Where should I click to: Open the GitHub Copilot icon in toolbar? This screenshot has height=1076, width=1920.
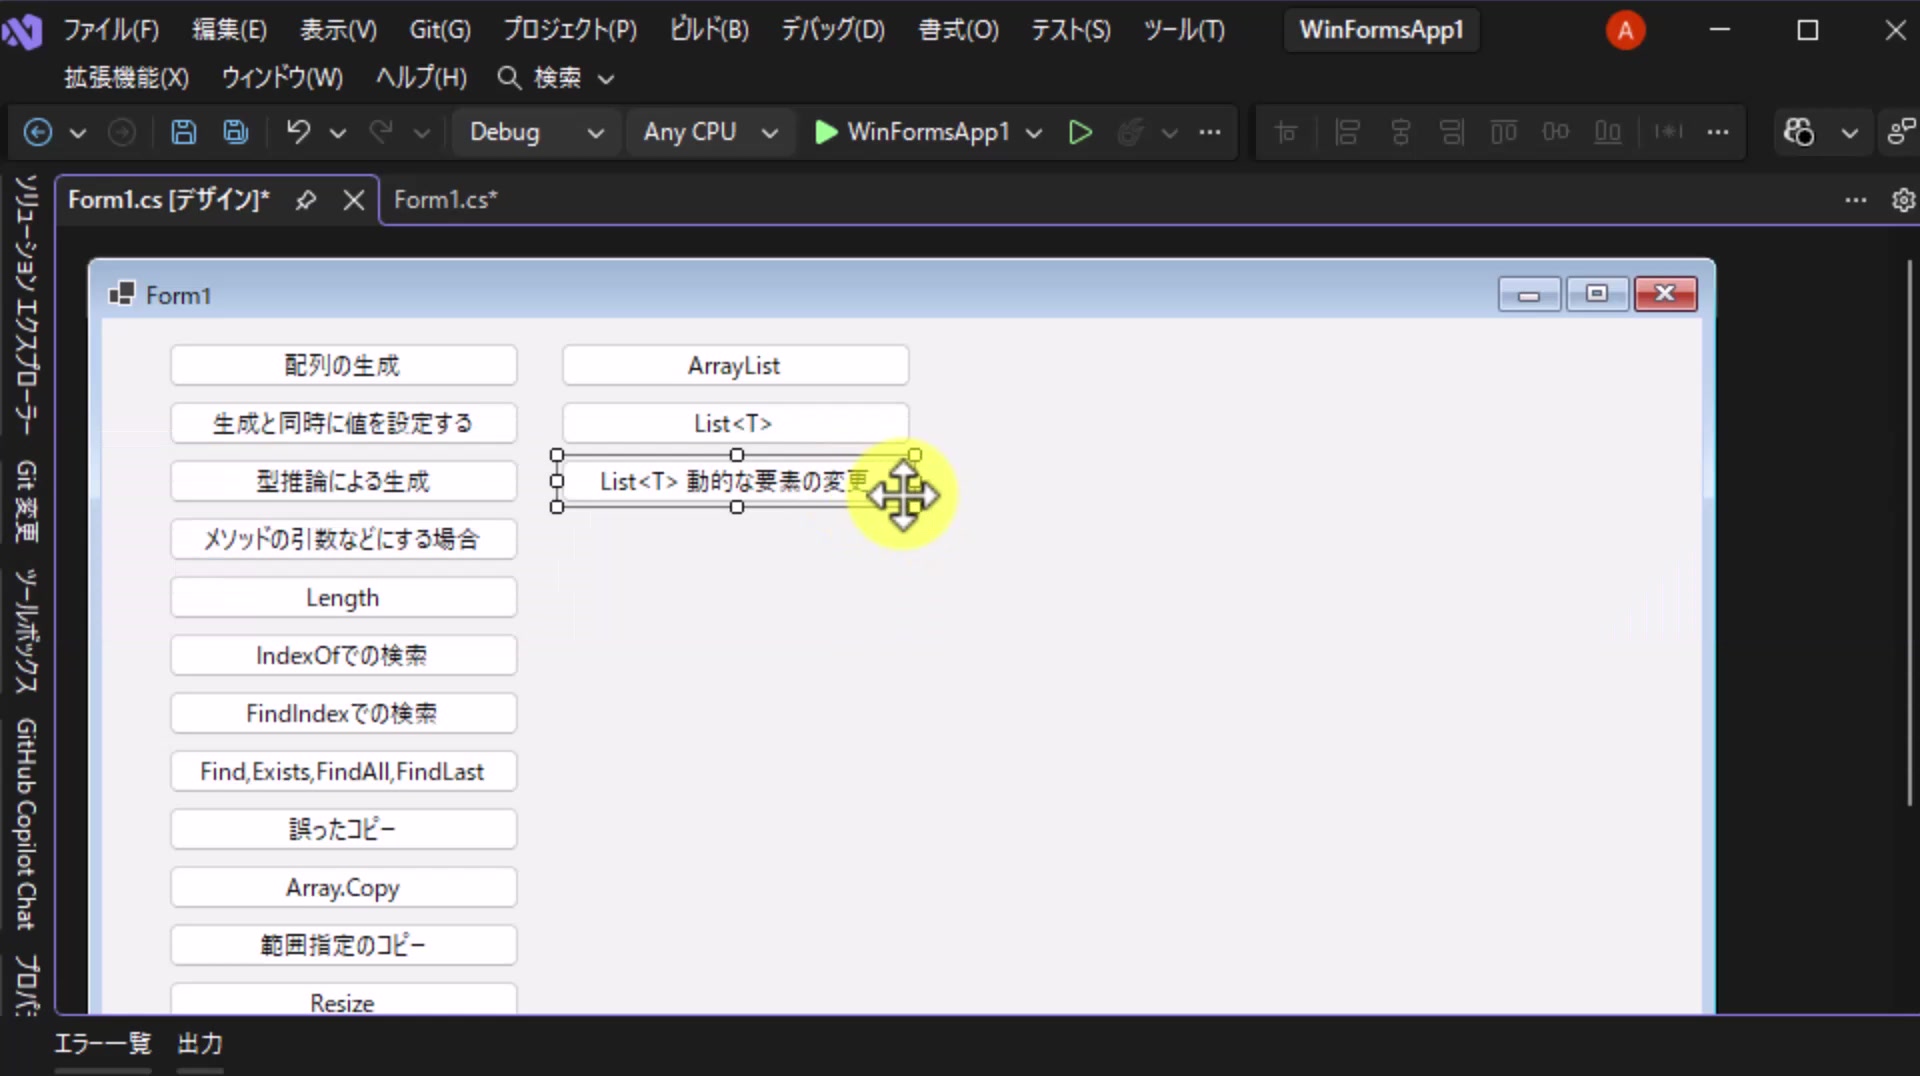pyautogui.click(x=1799, y=132)
